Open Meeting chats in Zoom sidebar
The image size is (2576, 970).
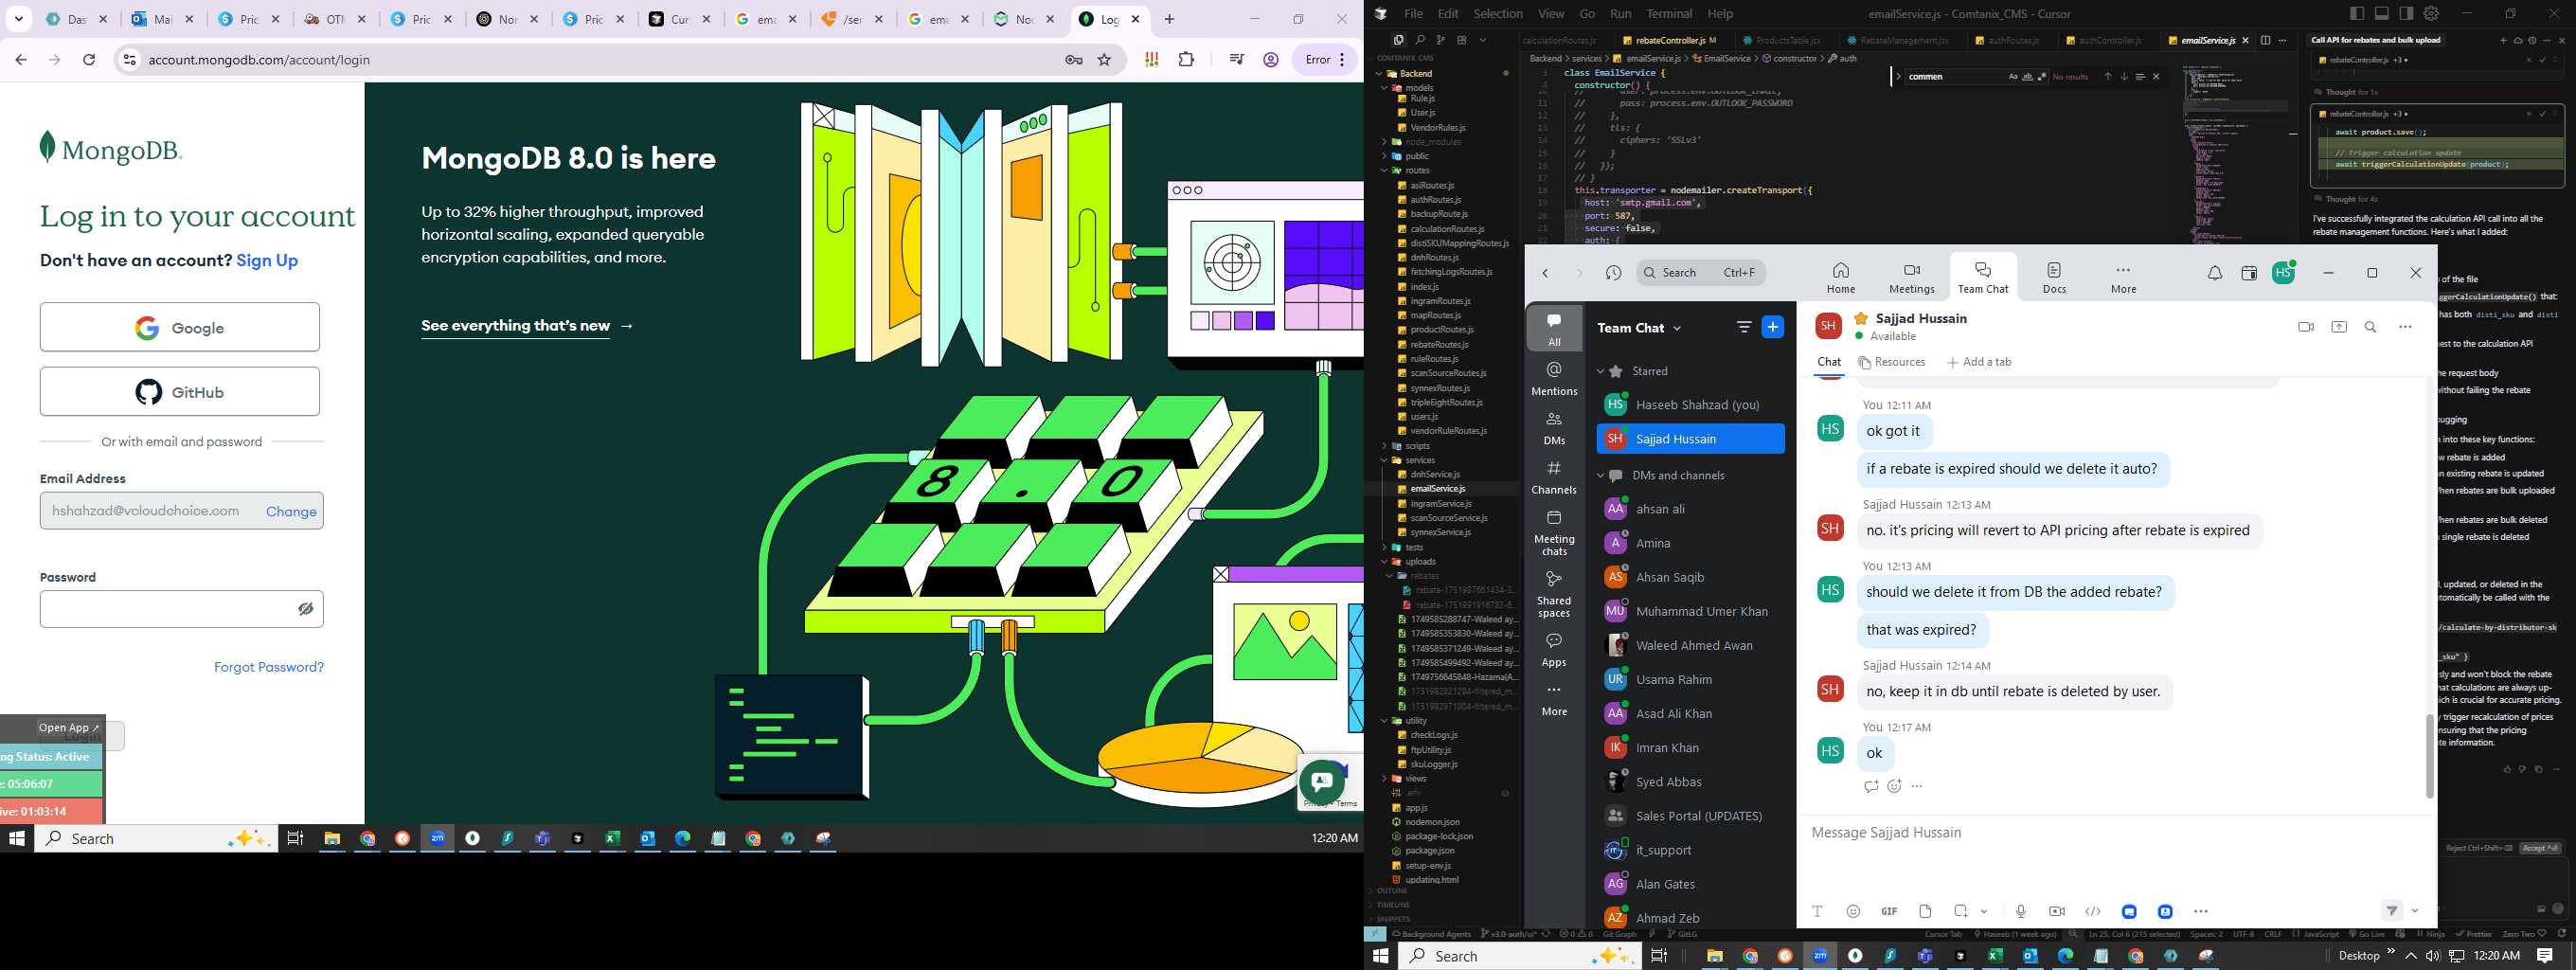tap(1554, 532)
